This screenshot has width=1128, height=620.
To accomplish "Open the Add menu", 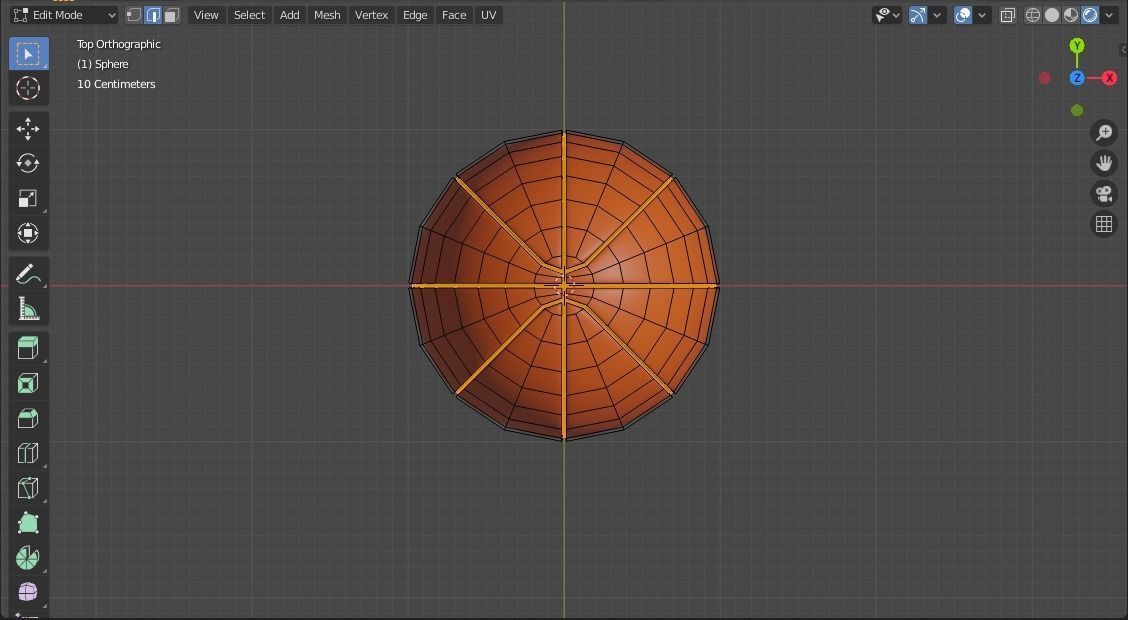I will click(x=289, y=15).
